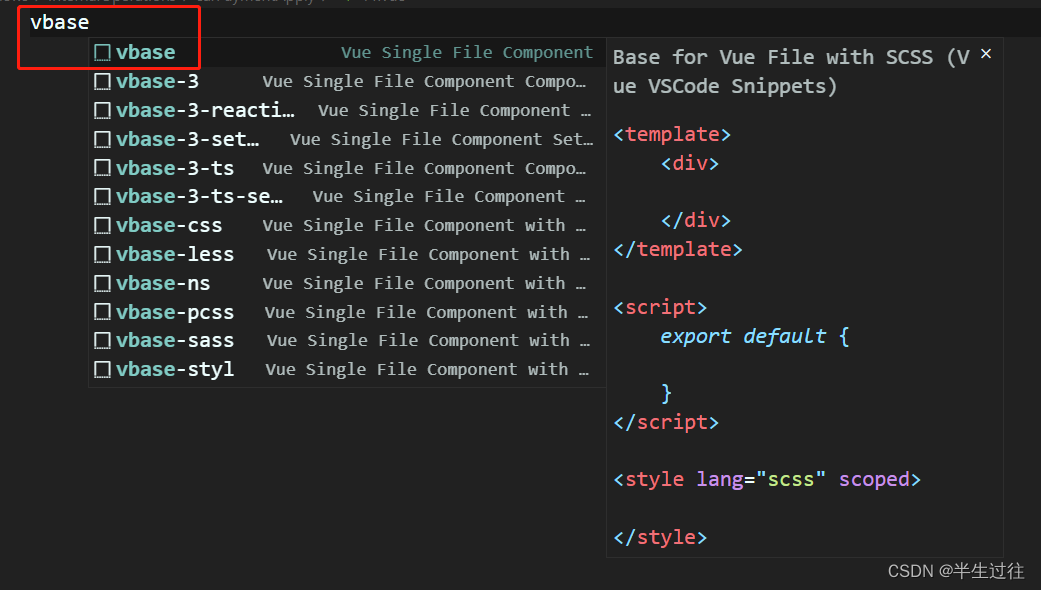Pick the vbase-styl snippet suggestion

[x=347, y=370]
